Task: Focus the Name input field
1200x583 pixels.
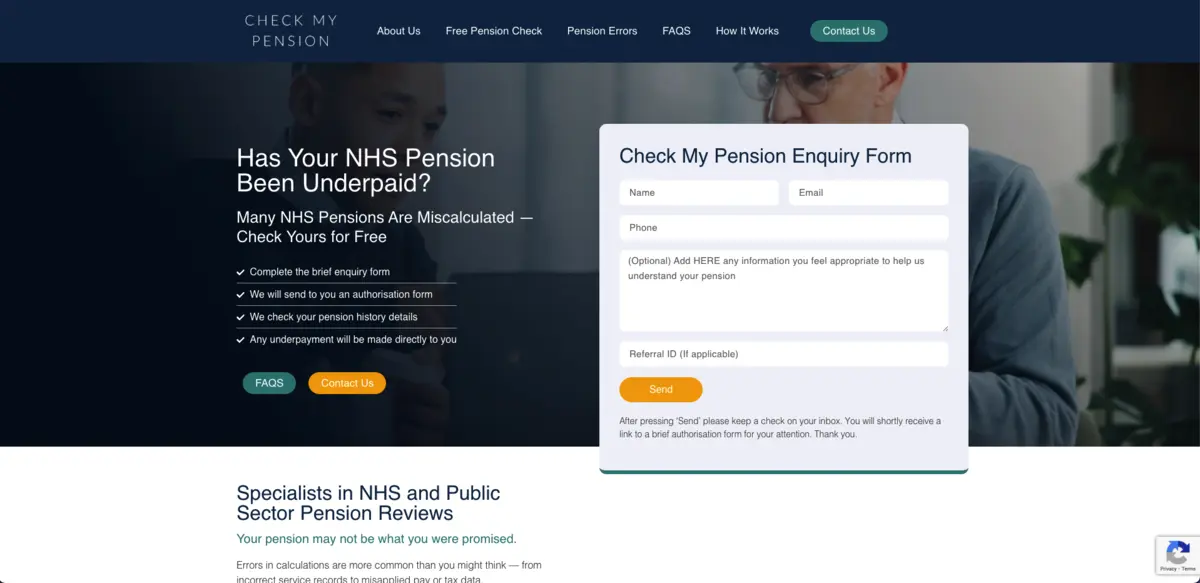Action: pos(699,193)
